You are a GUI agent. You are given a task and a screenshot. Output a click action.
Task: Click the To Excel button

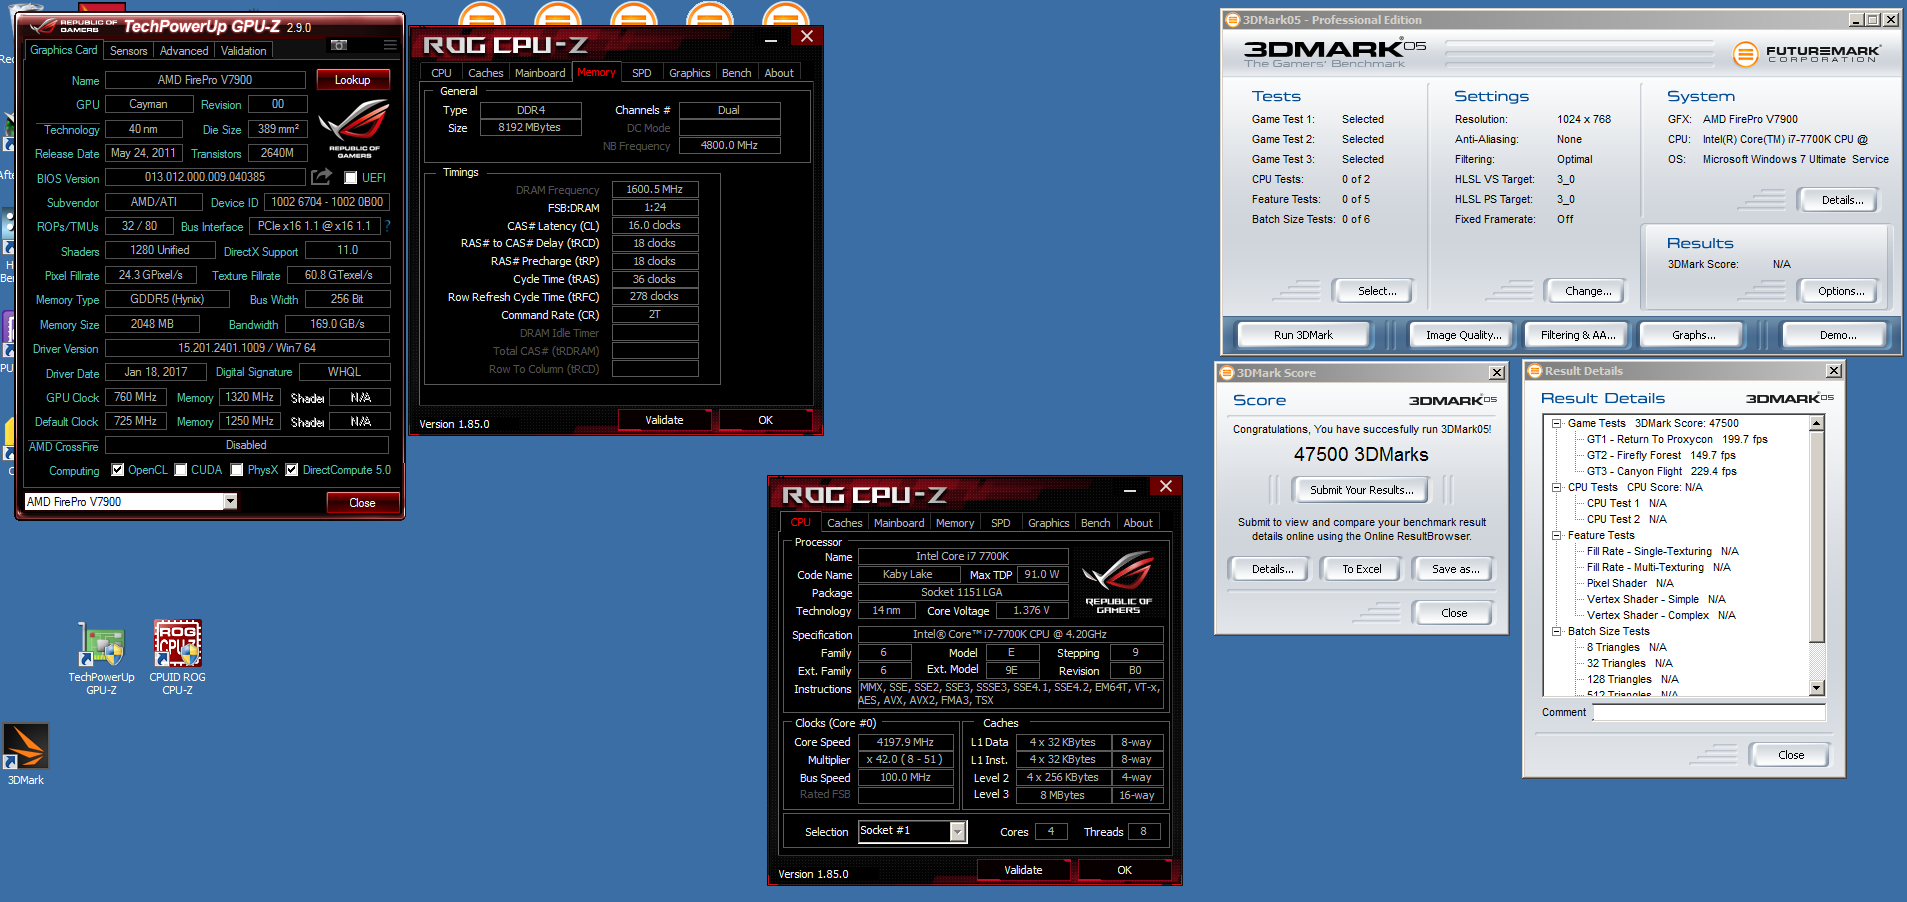tap(1362, 569)
